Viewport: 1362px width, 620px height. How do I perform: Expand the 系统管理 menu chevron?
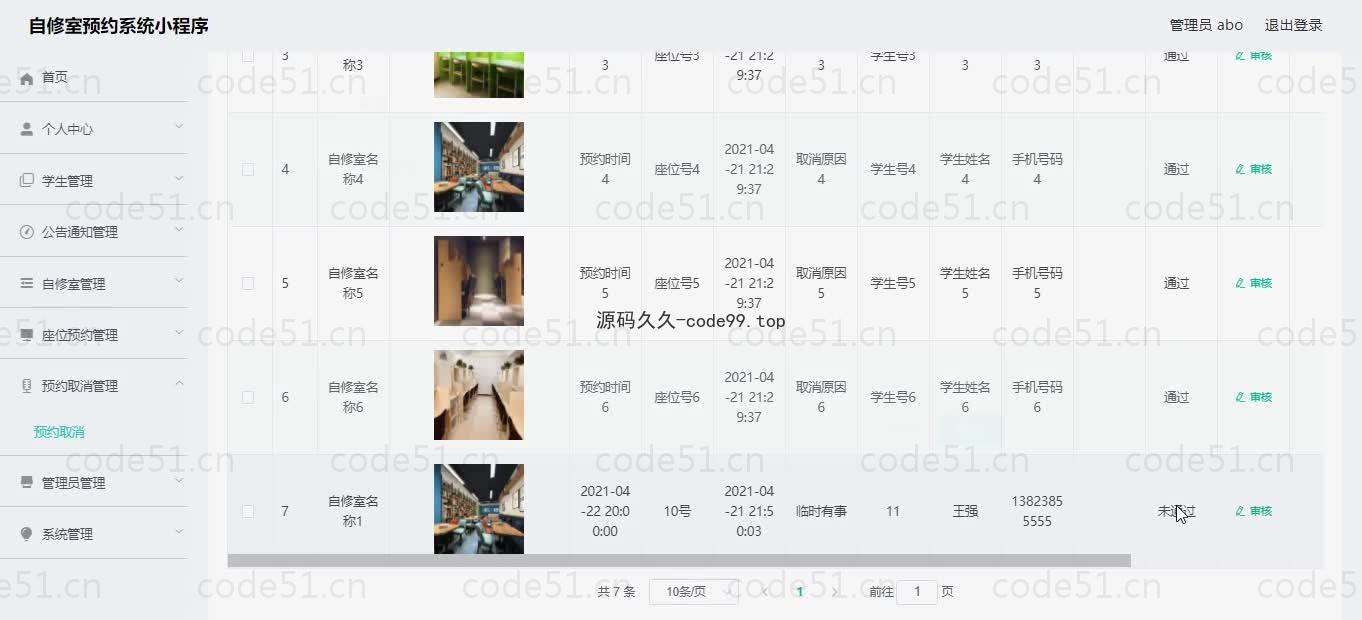point(179,531)
